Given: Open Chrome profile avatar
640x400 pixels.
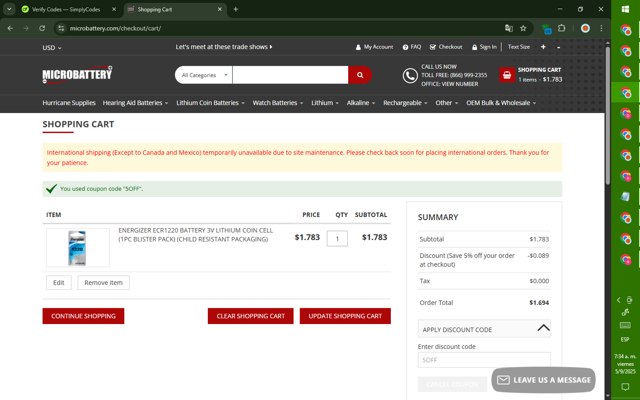Looking at the screenshot, I should [585, 28].
